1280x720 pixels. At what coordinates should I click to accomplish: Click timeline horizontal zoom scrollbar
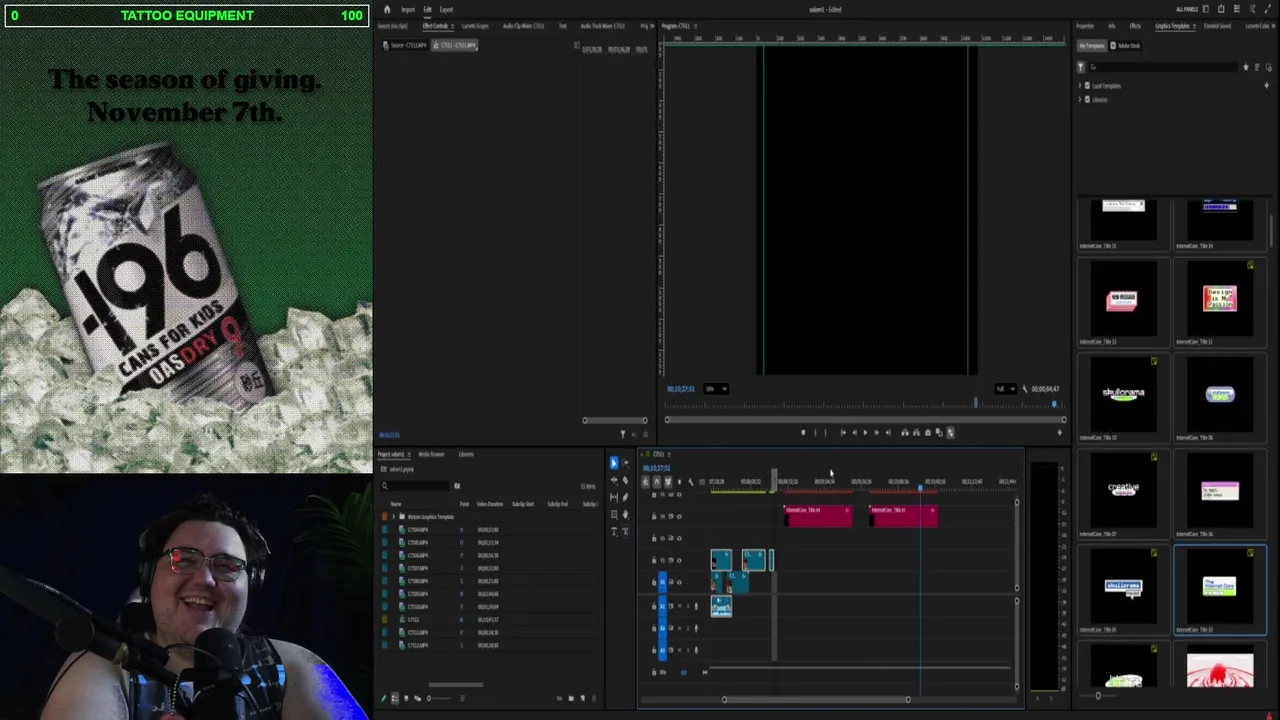[x=816, y=699]
